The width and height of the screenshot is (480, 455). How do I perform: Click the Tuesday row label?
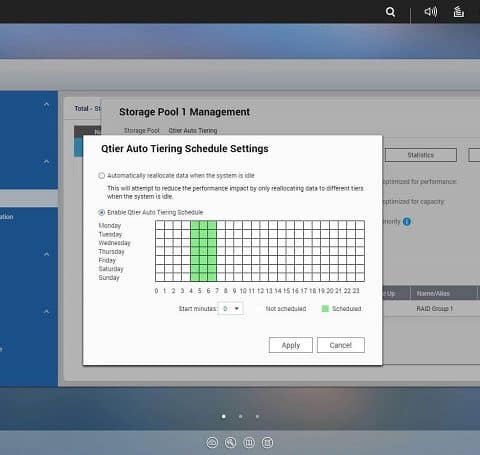110,234
